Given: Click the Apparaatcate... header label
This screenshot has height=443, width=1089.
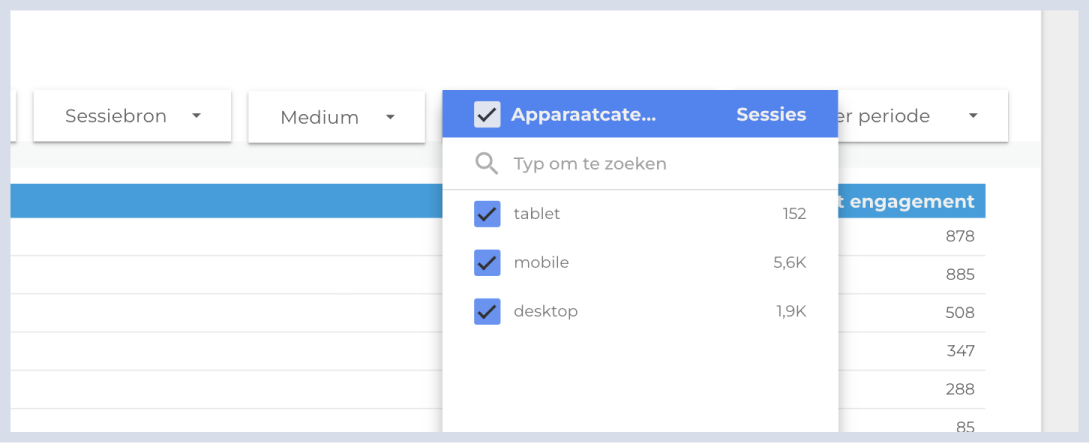Looking at the screenshot, I should (583, 115).
